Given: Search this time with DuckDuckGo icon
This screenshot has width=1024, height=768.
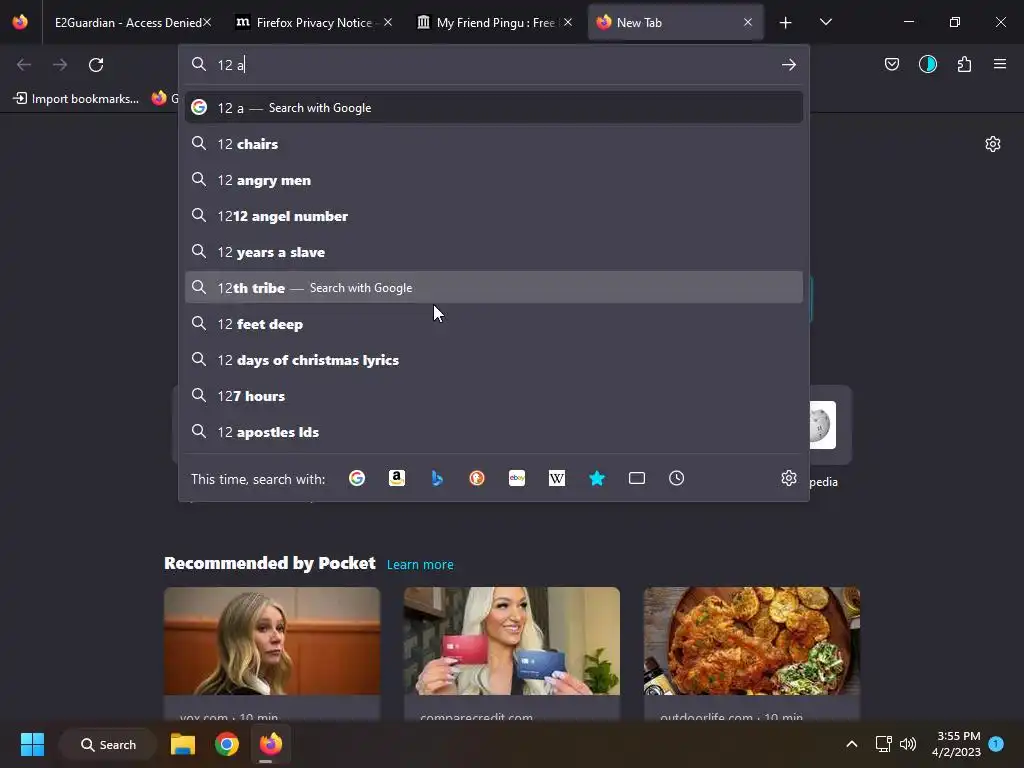Looking at the screenshot, I should 477,478.
